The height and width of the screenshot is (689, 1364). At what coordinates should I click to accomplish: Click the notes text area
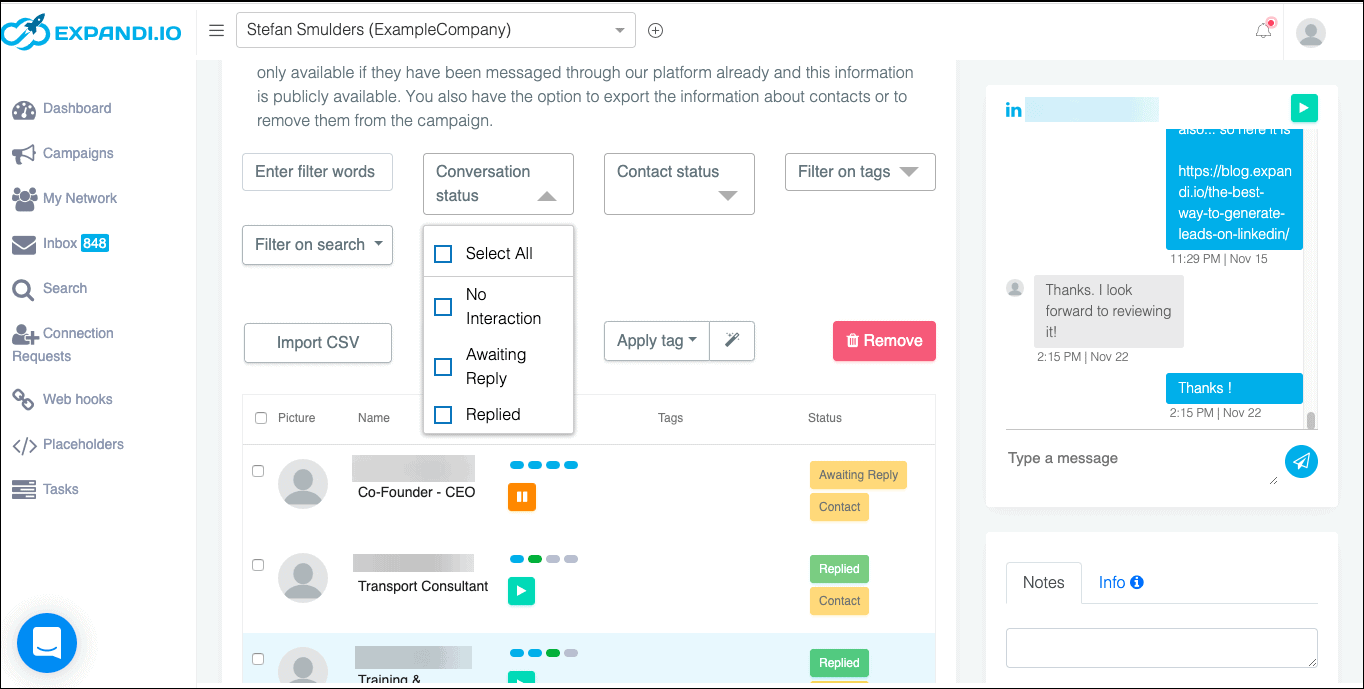[1162, 648]
